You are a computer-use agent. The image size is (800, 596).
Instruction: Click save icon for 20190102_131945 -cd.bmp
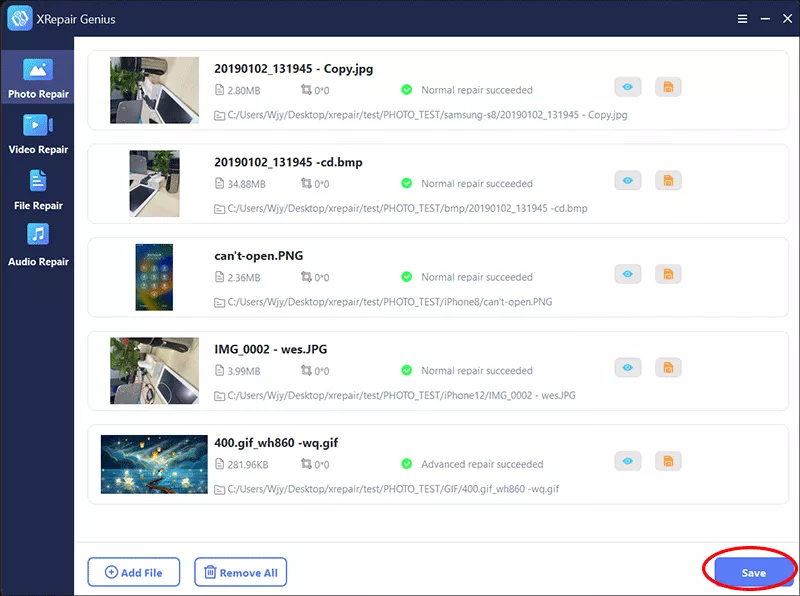click(667, 181)
